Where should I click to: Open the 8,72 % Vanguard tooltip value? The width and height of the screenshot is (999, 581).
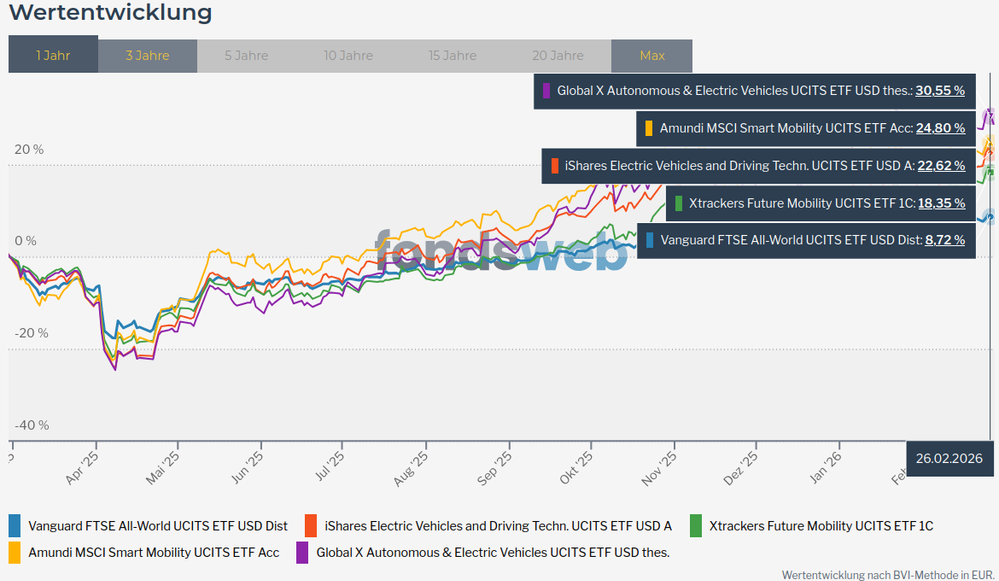point(945,240)
